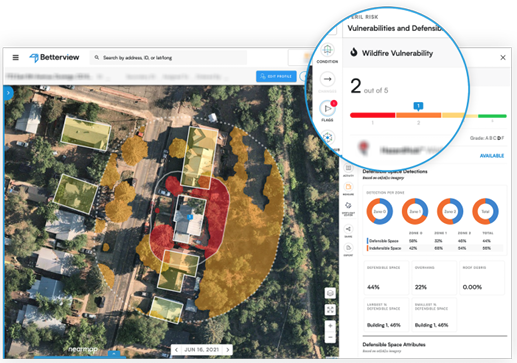
Task: Click the Zone 1 donut chart
Action: (415, 211)
